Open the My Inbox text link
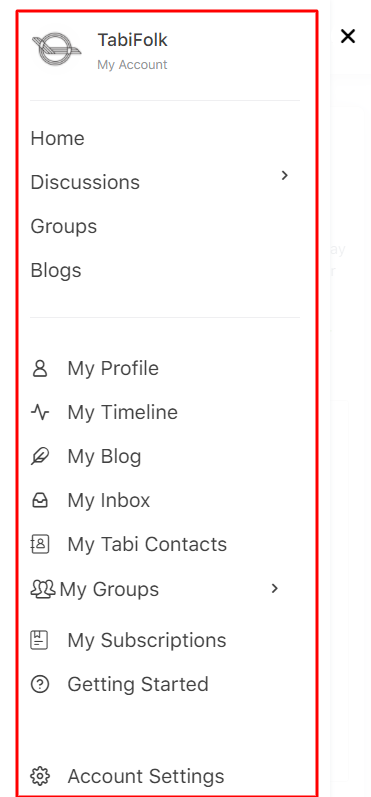 pos(109,501)
